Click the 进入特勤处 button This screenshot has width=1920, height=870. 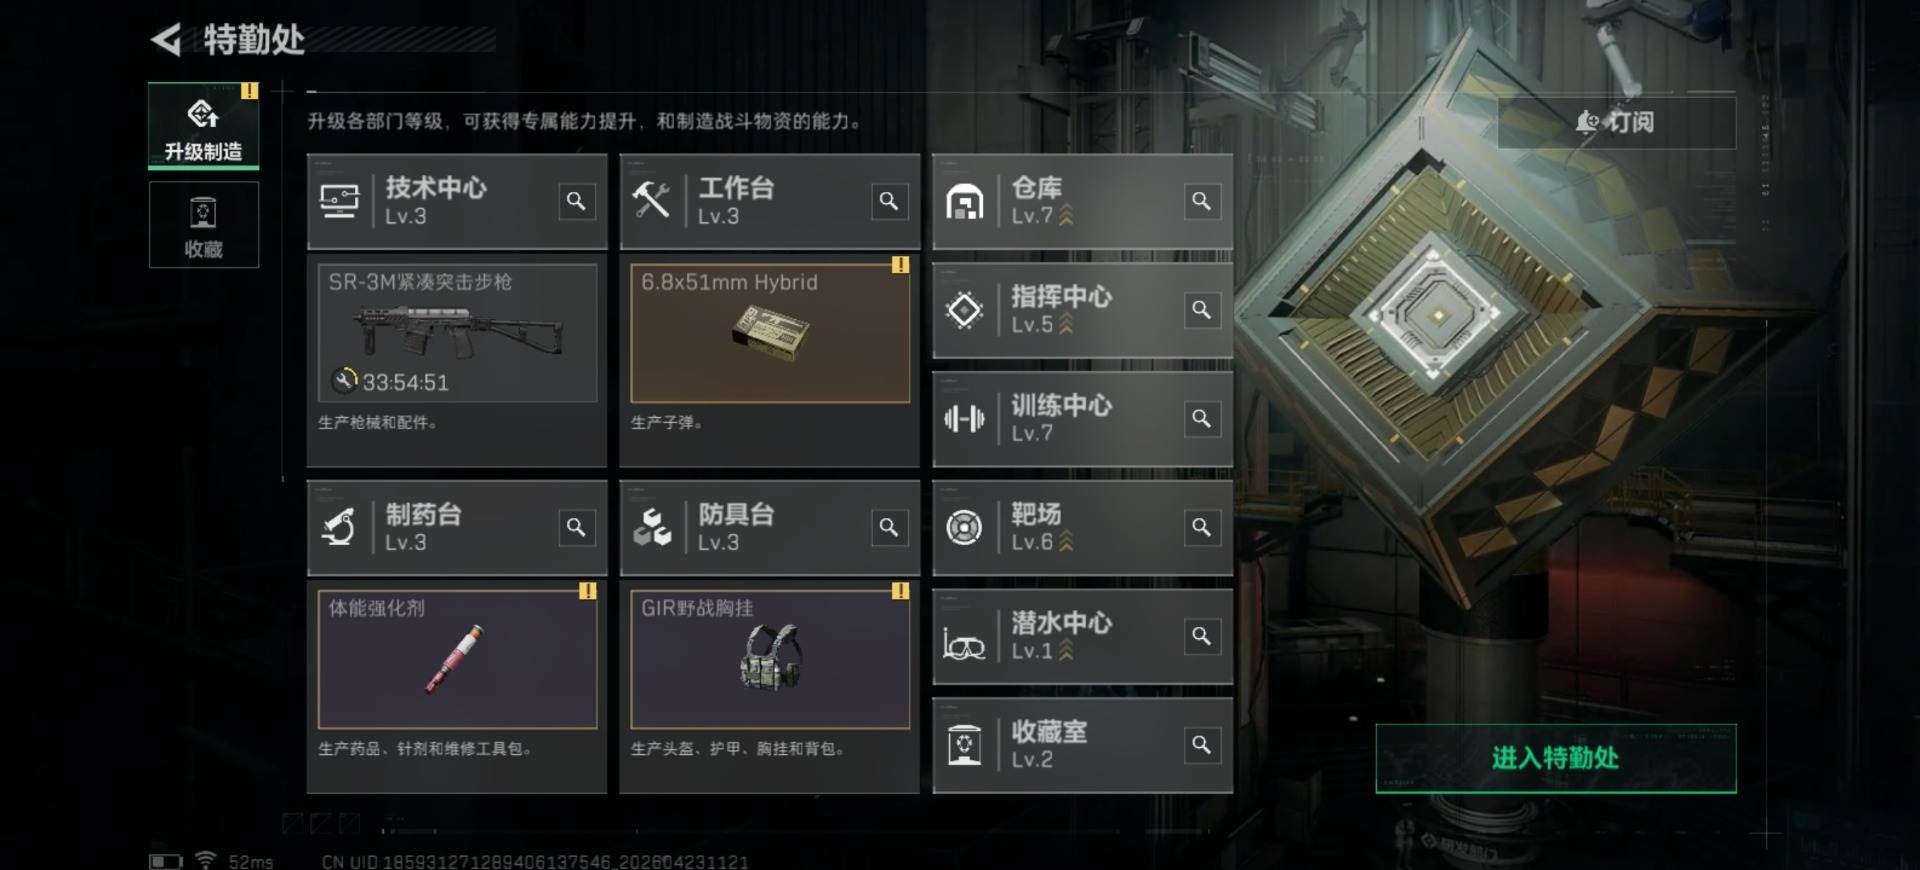pos(1556,758)
